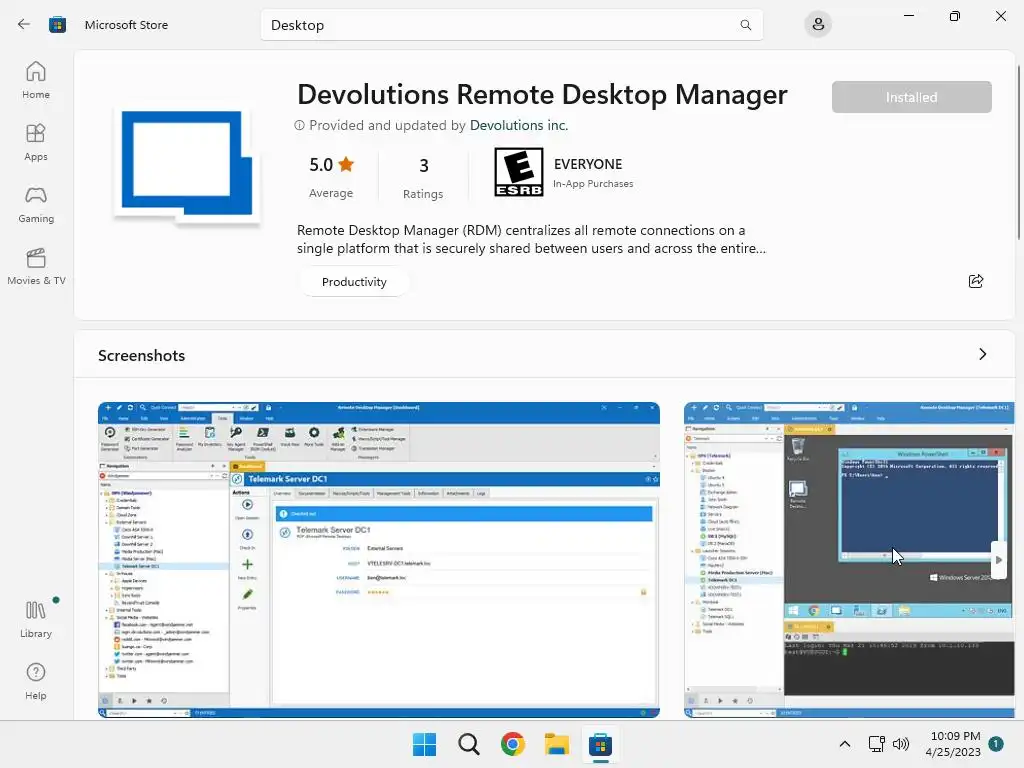Screen dimensions: 1024x768
Task: Open first screenshot thumbnail Telemark Server DC1
Action: pyautogui.click(x=379, y=560)
